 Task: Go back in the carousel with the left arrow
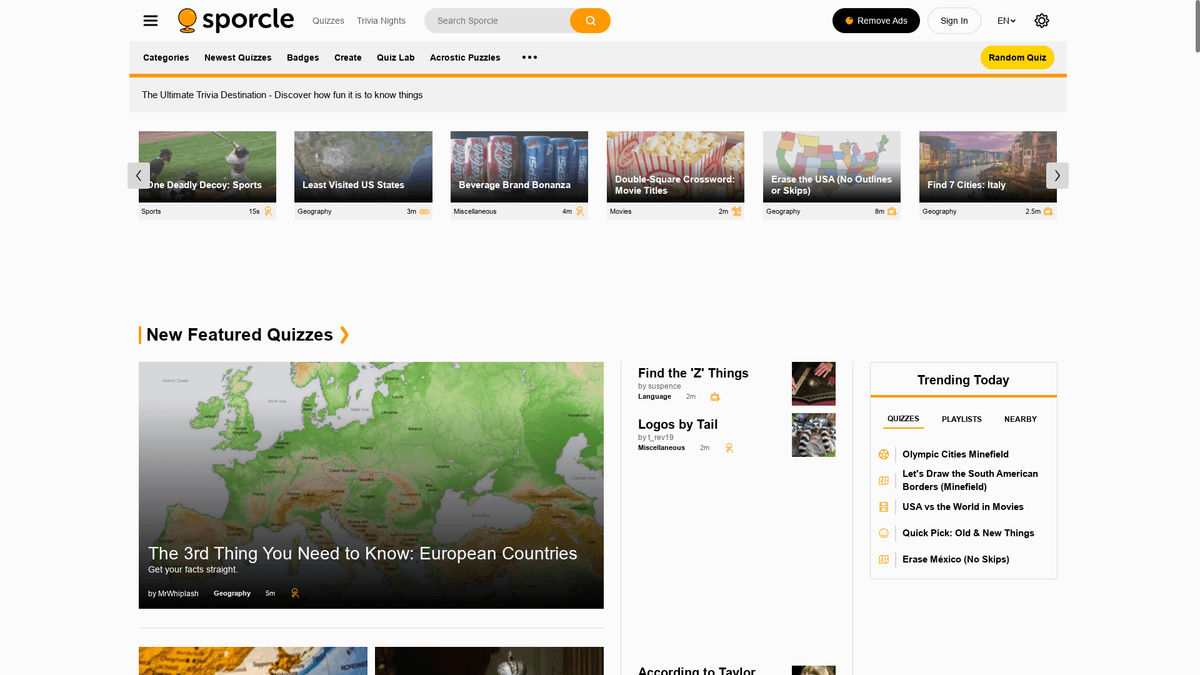139,174
